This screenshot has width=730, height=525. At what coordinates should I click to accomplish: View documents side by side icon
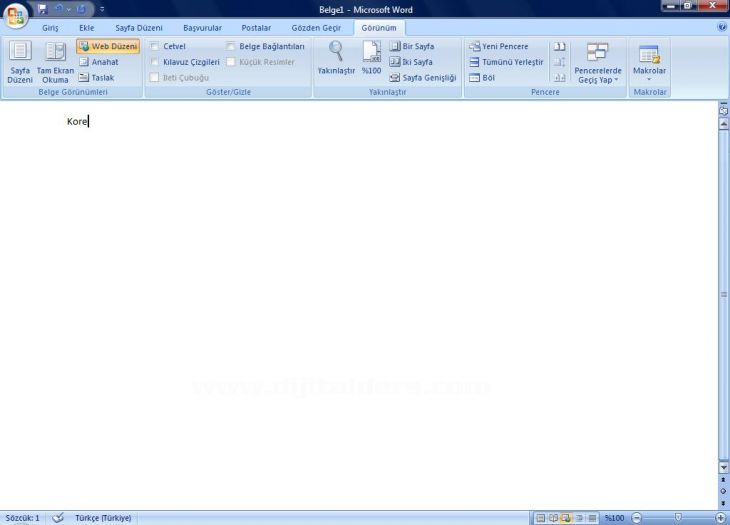(559, 46)
